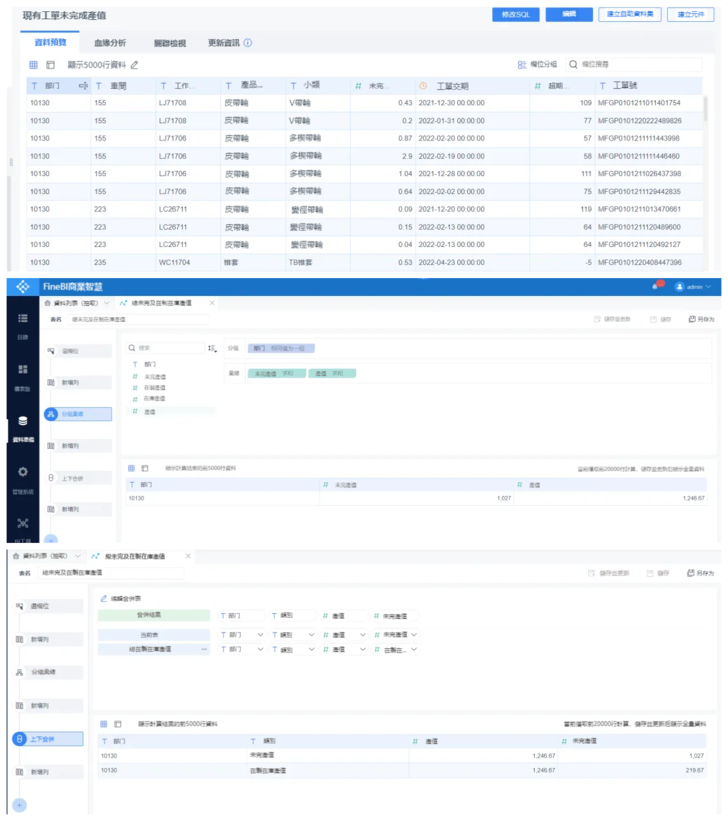Click the info icon beside 更新資訊
Viewport: 728px width, 821px height.
[x=248, y=43]
